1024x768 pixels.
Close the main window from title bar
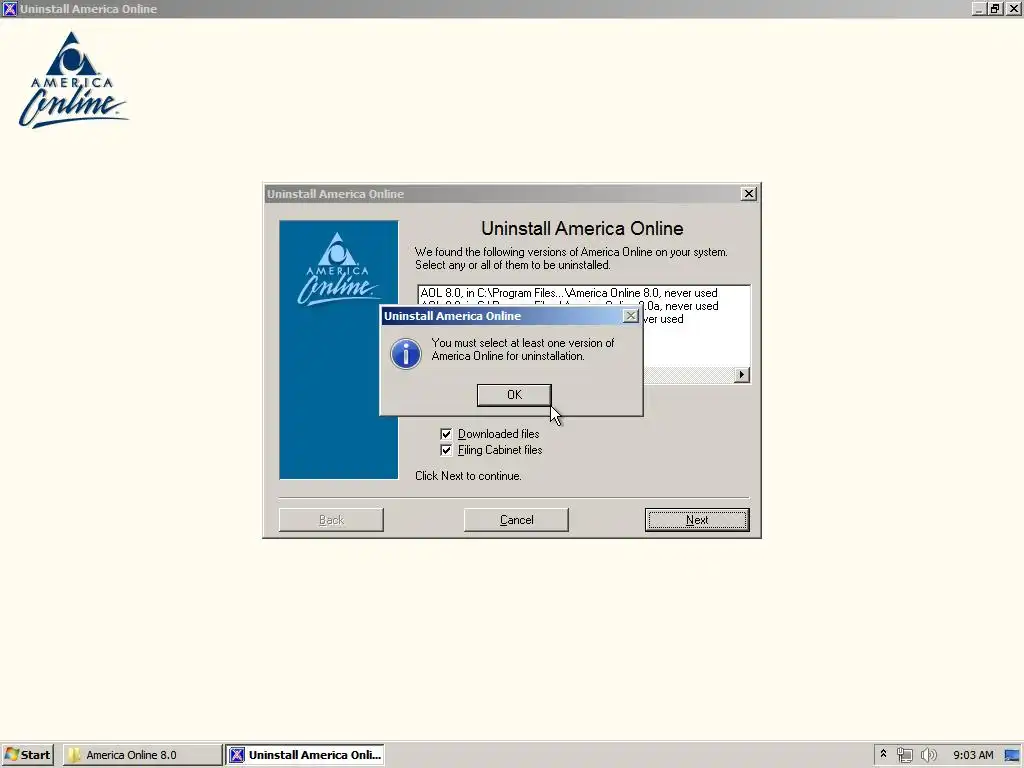[1013, 8]
